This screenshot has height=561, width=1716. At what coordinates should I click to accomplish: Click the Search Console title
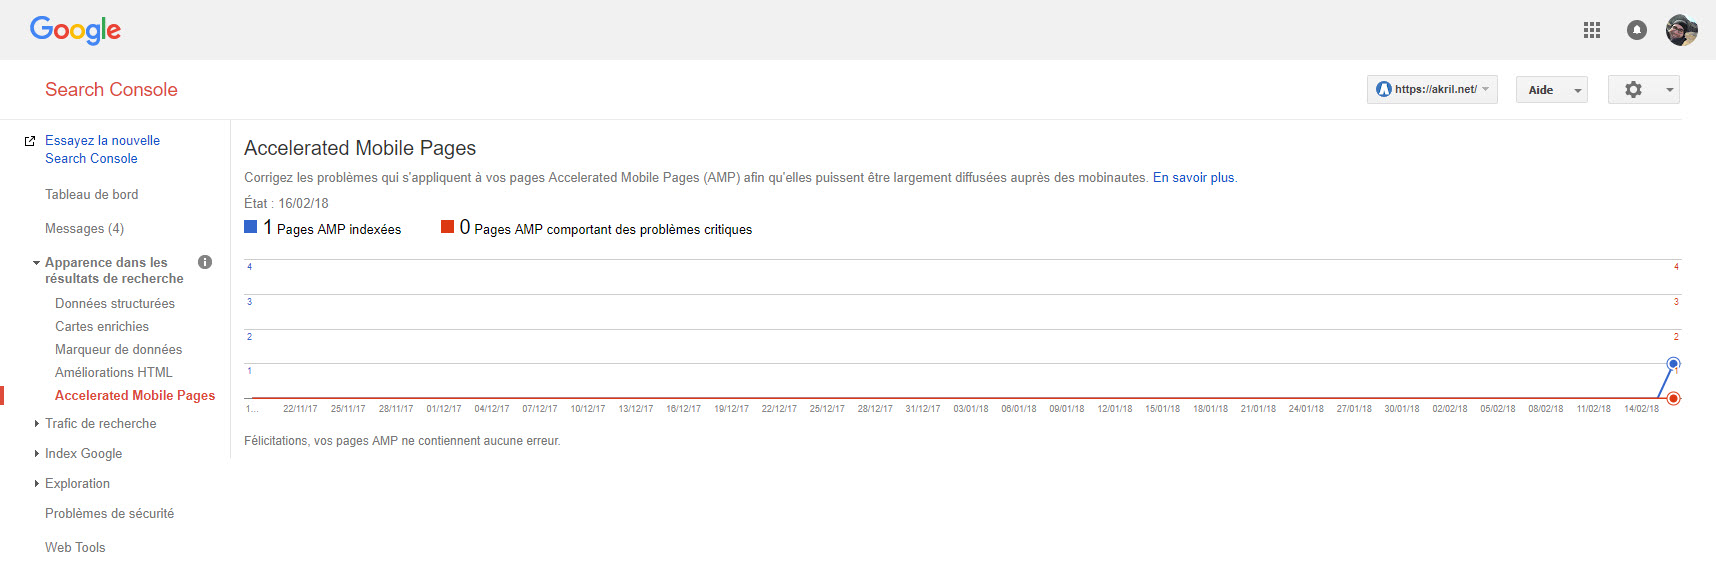pos(111,89)
